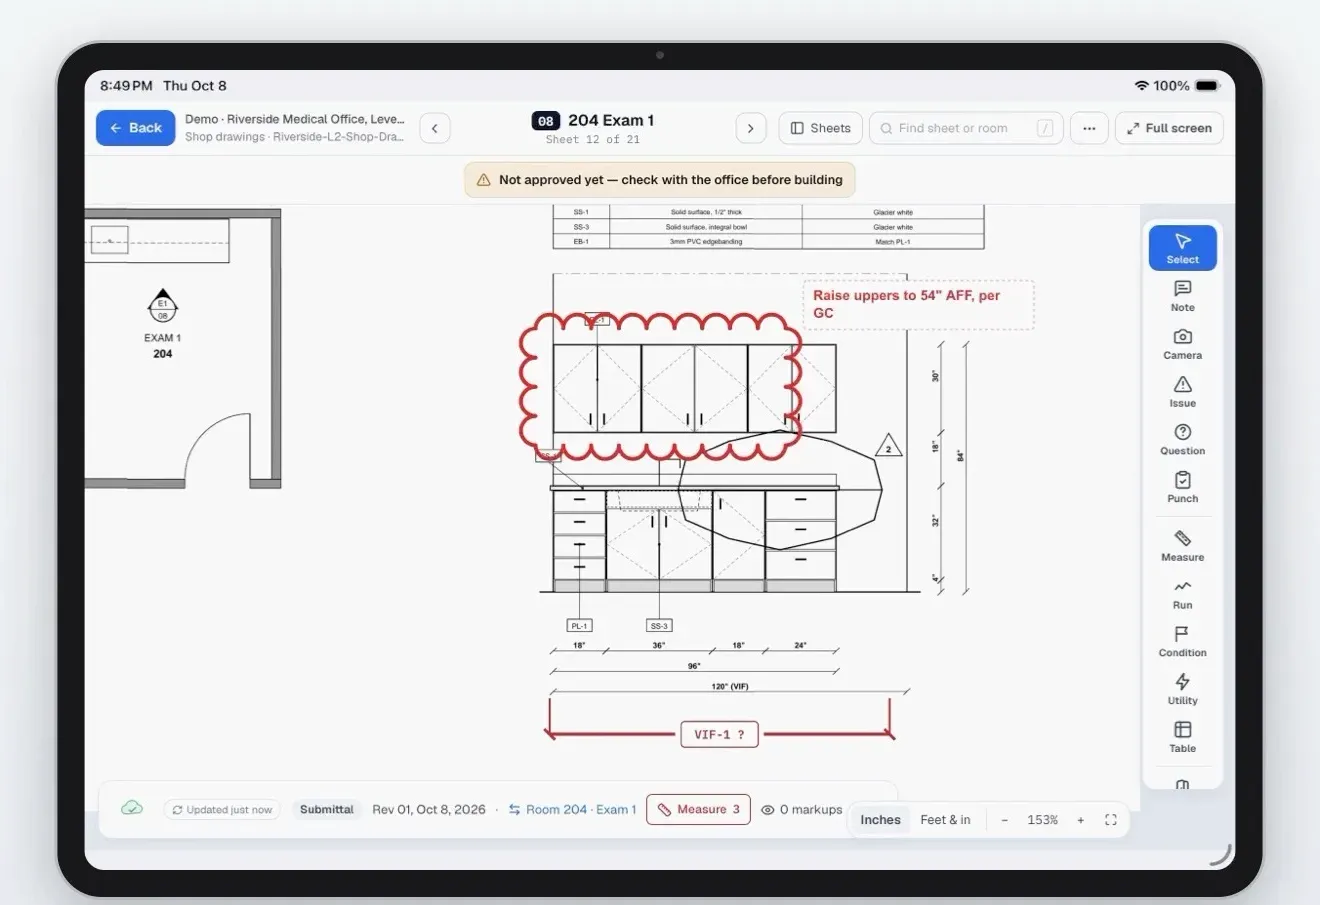Select the Utility lightning tool

(x=1182, y=690)
